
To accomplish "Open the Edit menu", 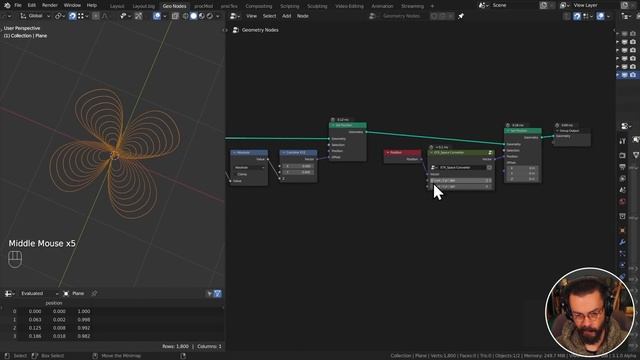I will pos(32,5).
